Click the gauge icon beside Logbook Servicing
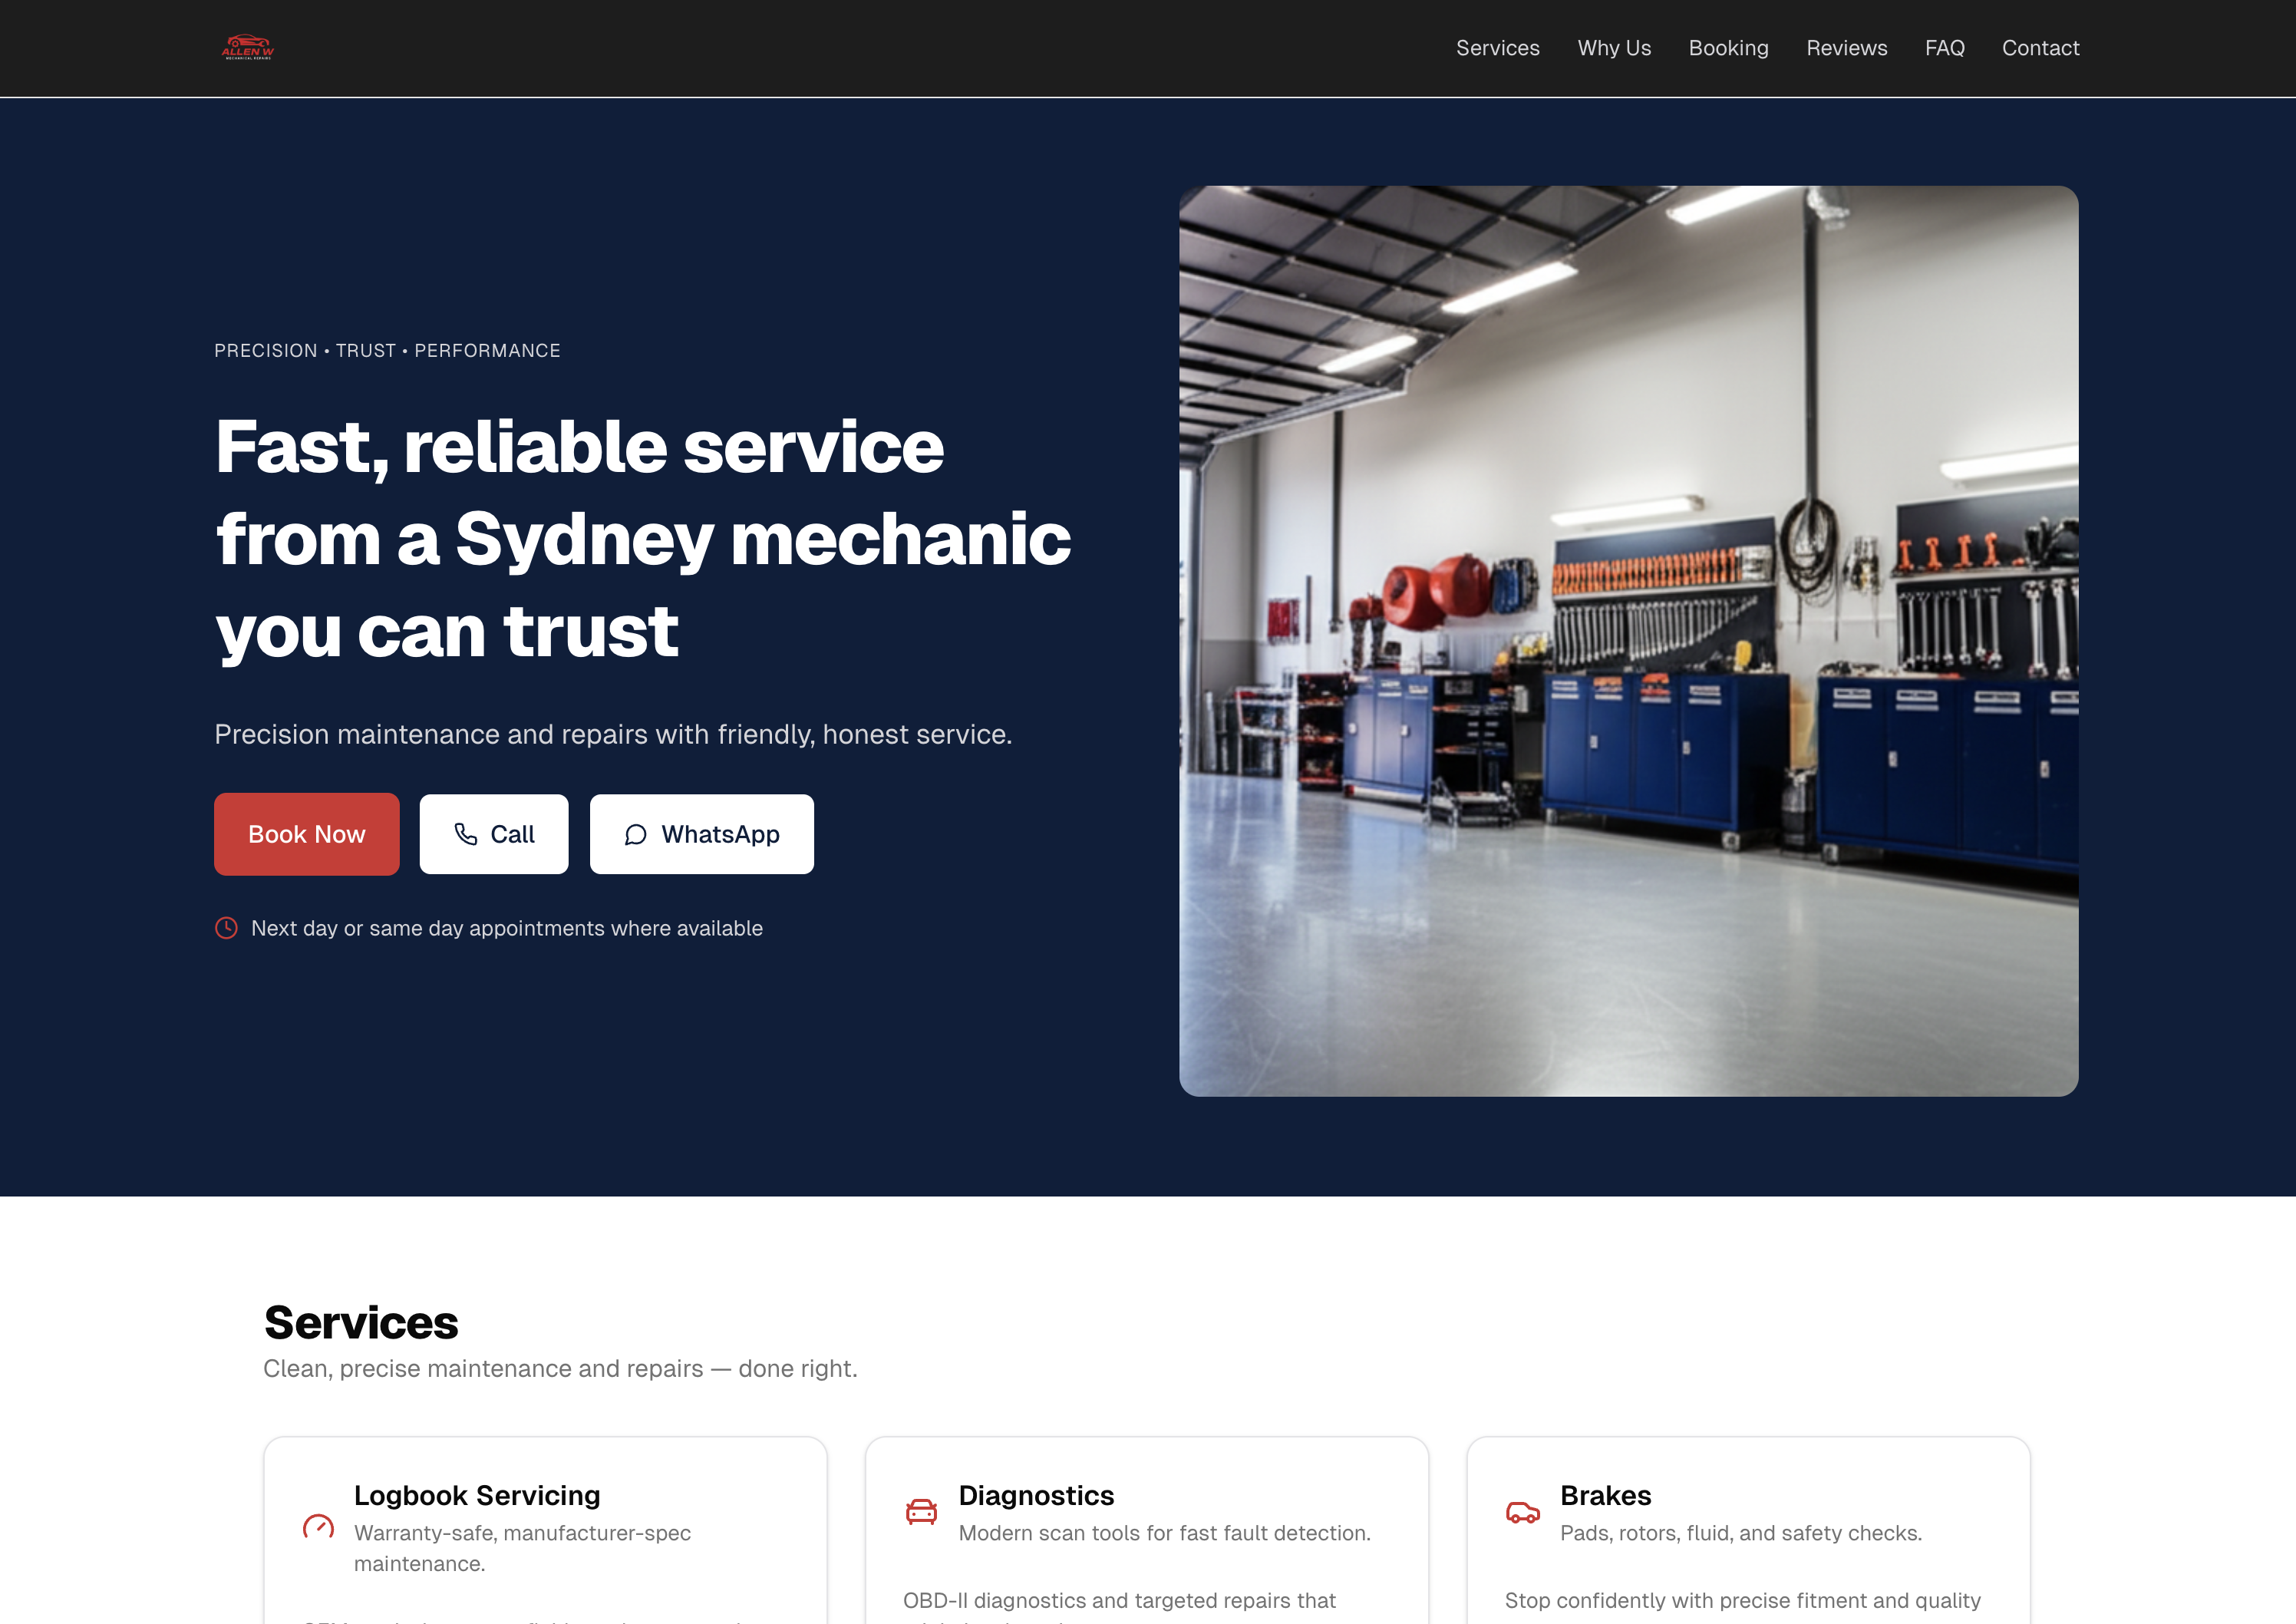 (x=318, y=1526)
